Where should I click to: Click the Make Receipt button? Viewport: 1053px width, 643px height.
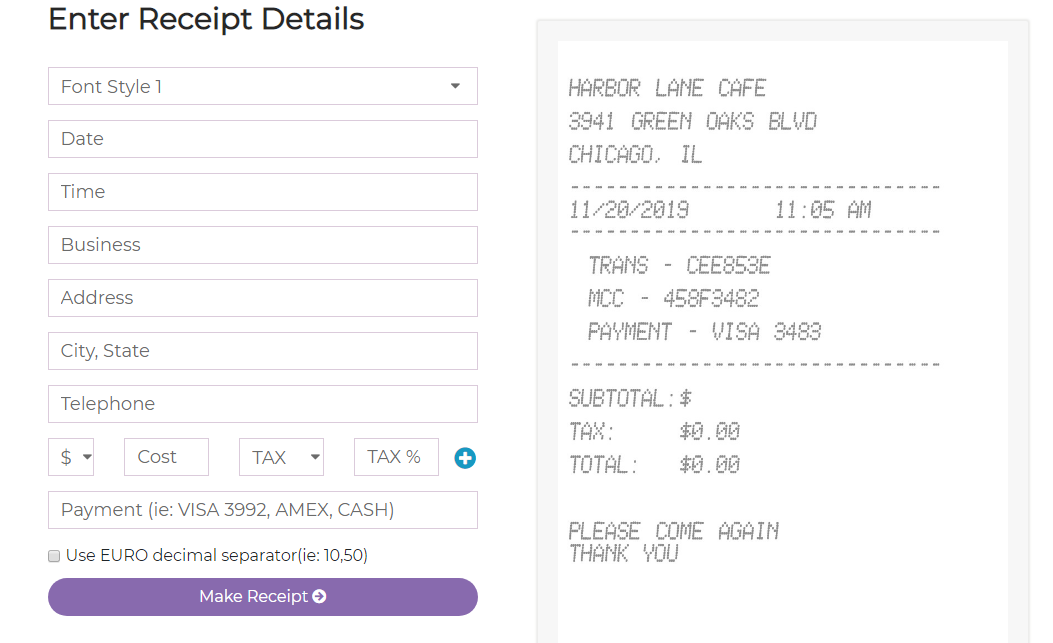click(263, 597)
